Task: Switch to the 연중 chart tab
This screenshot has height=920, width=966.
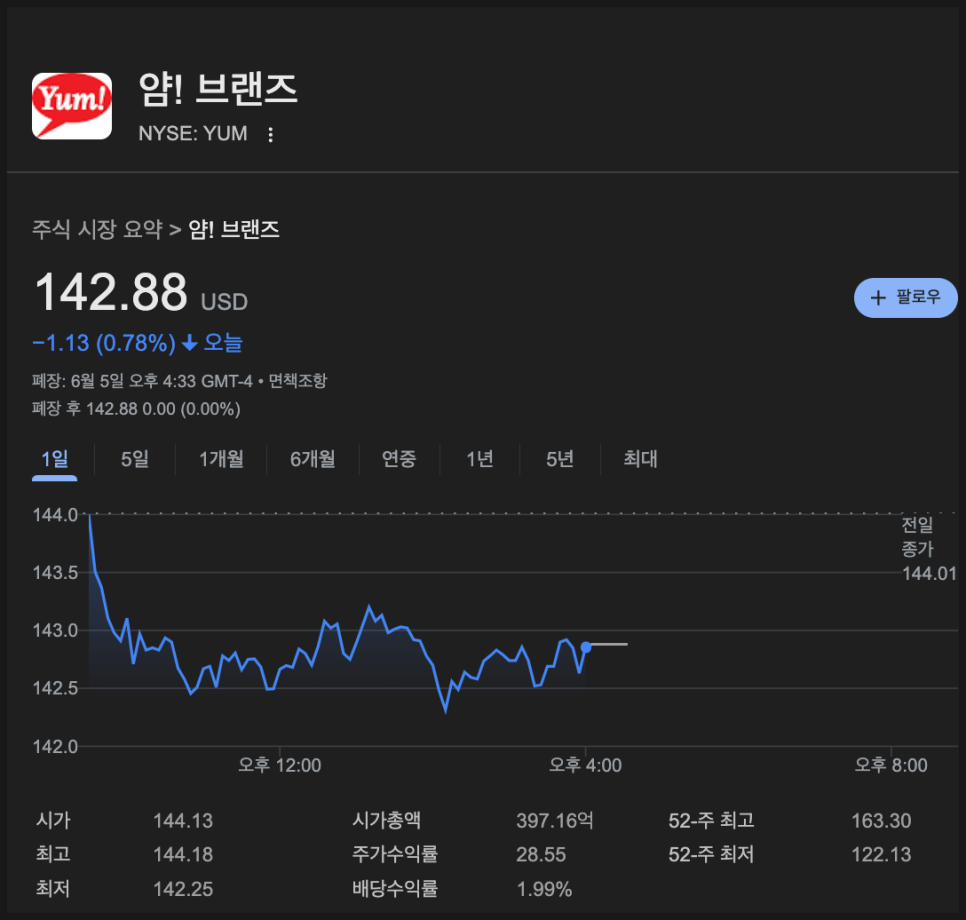Action: [x=399, y=459]
